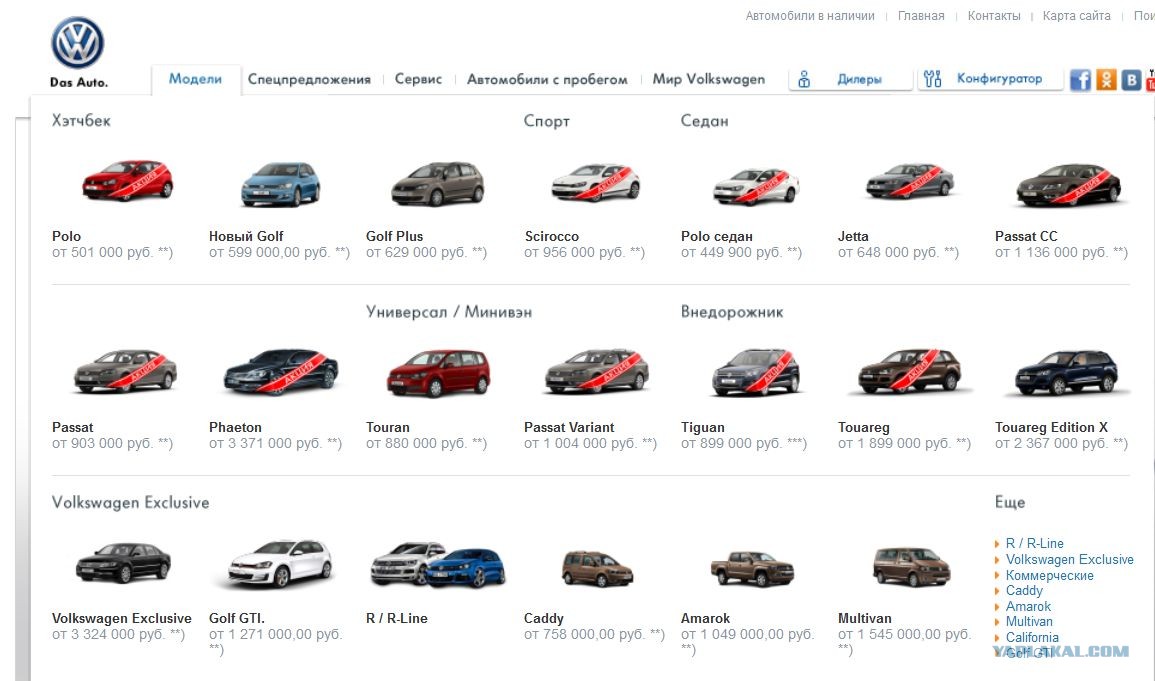
Task: Click the Jetta model name
Action: point(853,236)
